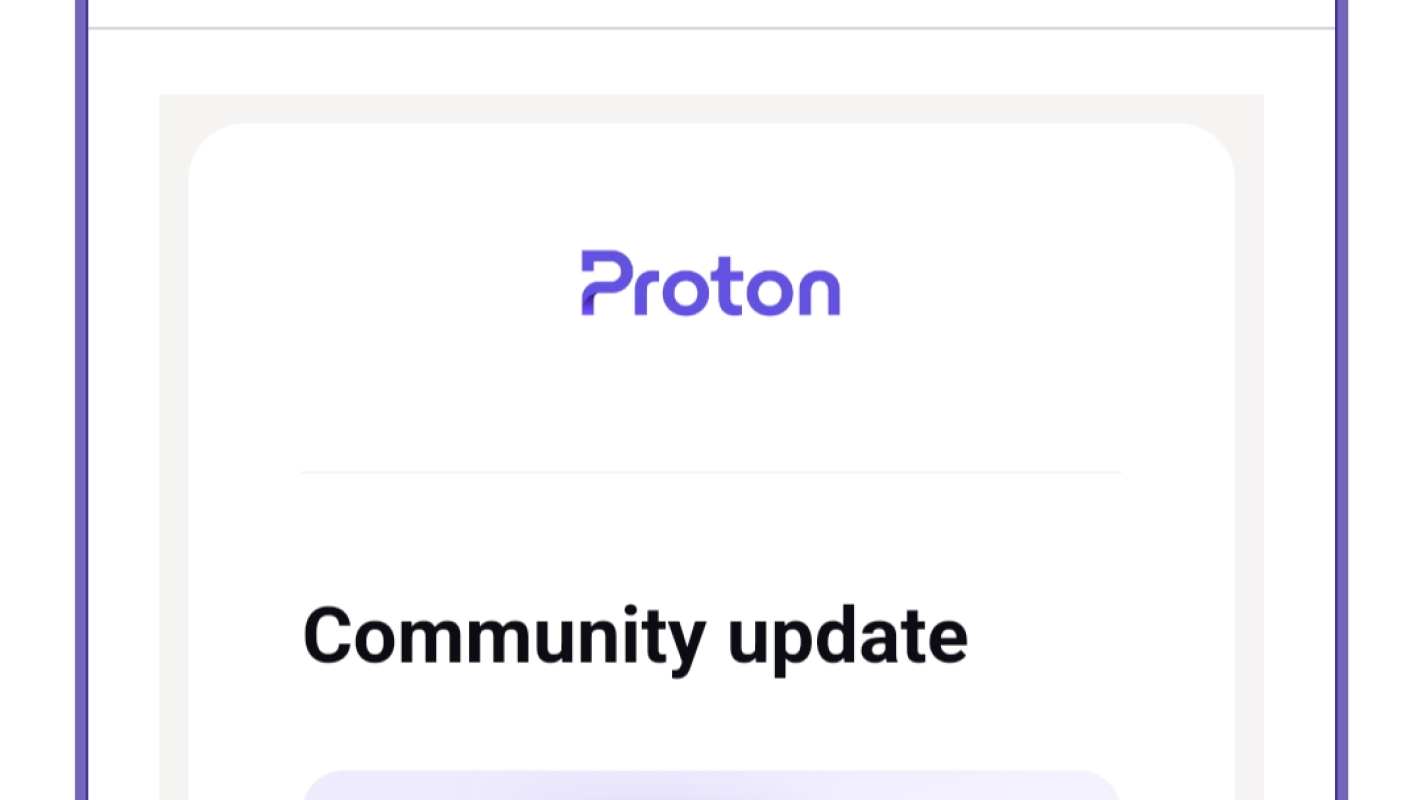Viewport: 1422px width, 800px height.
Task: Click the gray band above the white card
Action: (710, 108)
